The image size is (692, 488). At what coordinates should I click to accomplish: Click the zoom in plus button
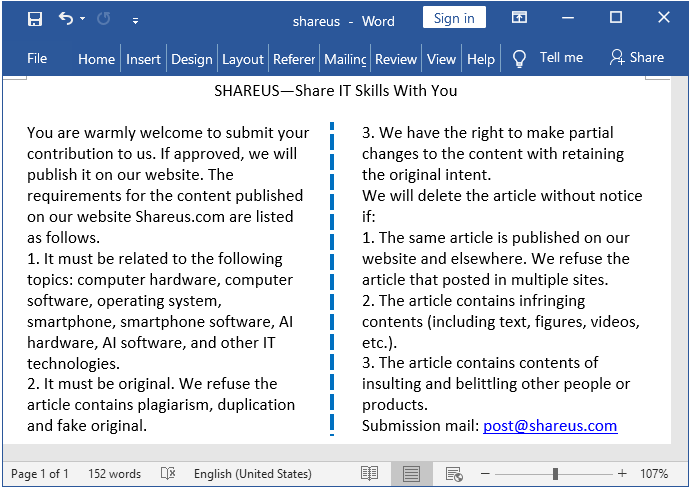click(622, 474)
